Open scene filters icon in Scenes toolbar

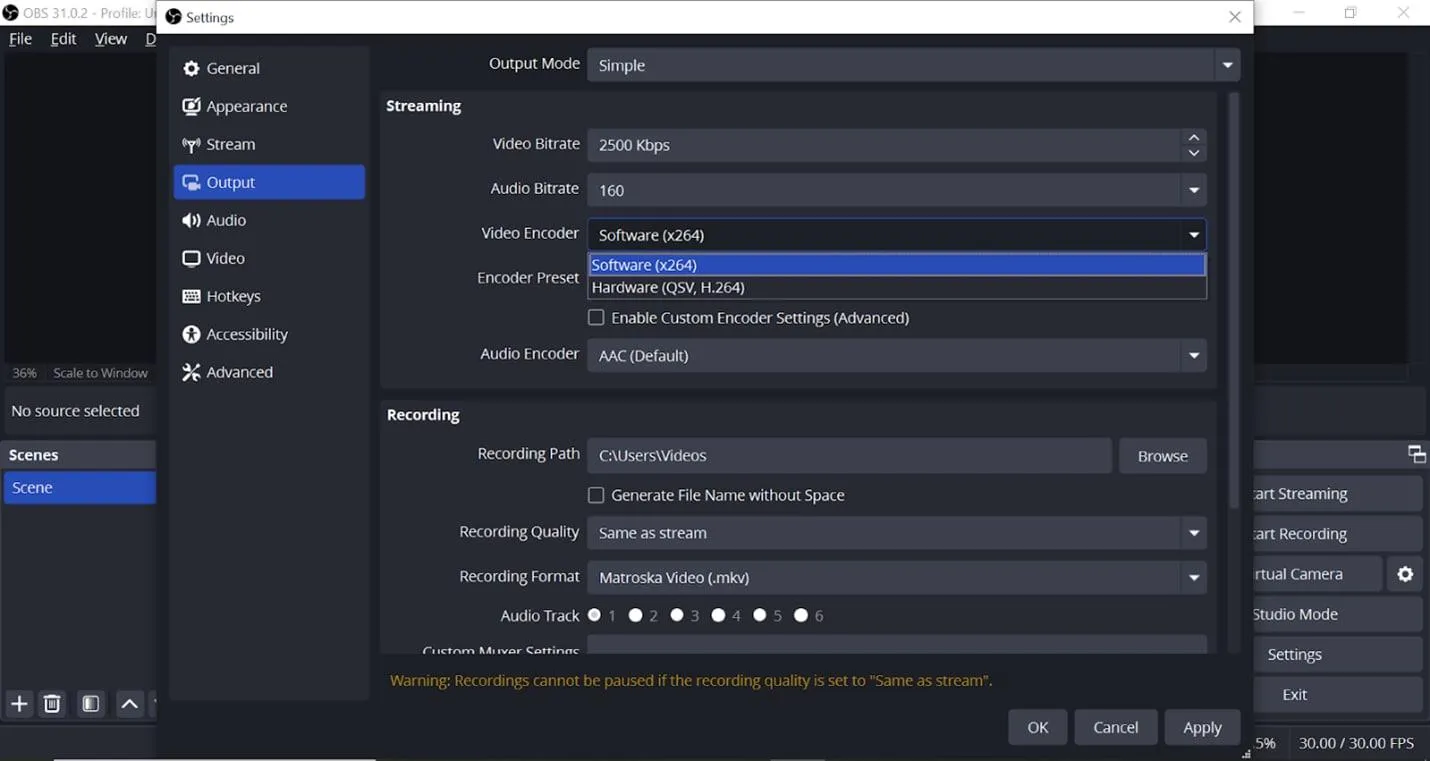point(90,704)
